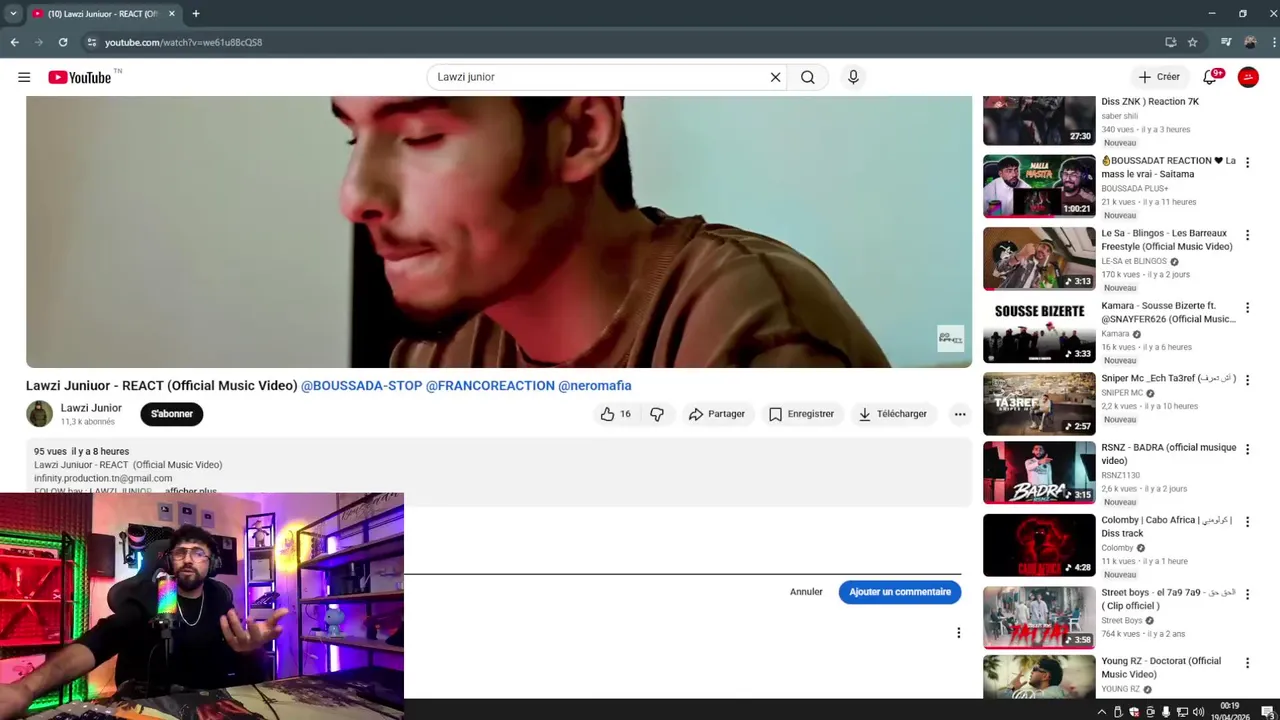
Task: Run search with magnifier button
Action: click(808, 77)
